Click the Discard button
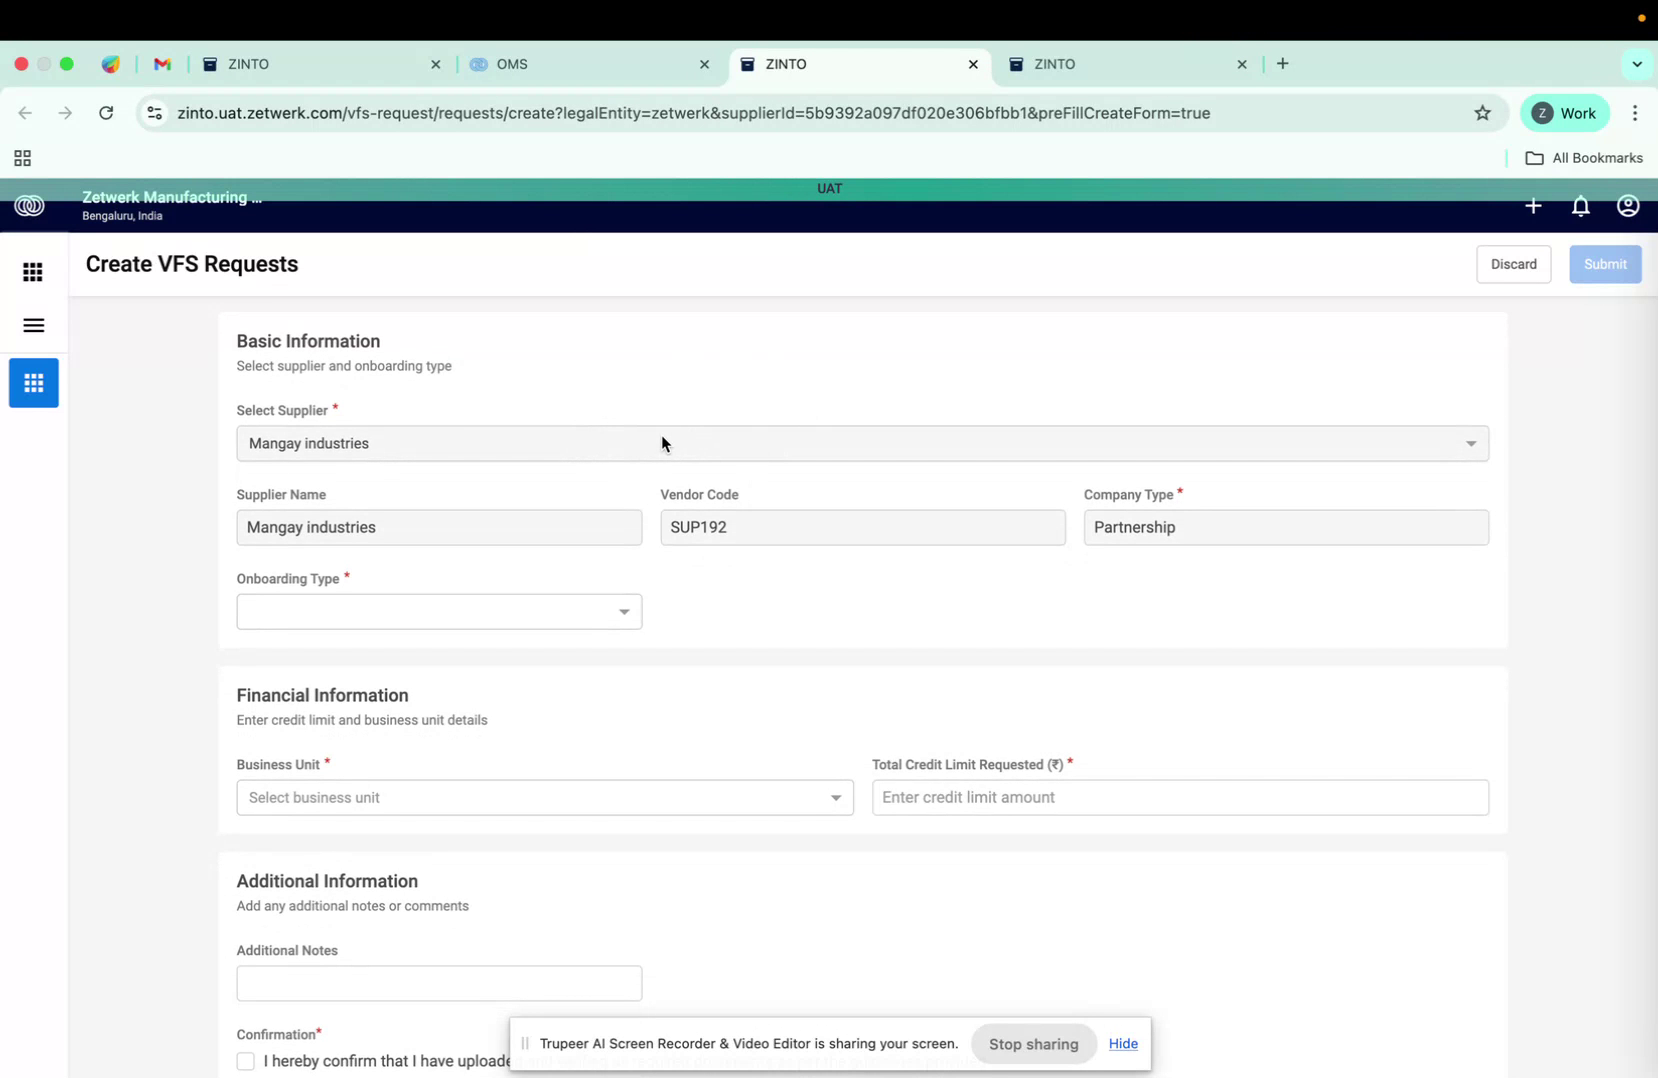 pos(1514,264)
